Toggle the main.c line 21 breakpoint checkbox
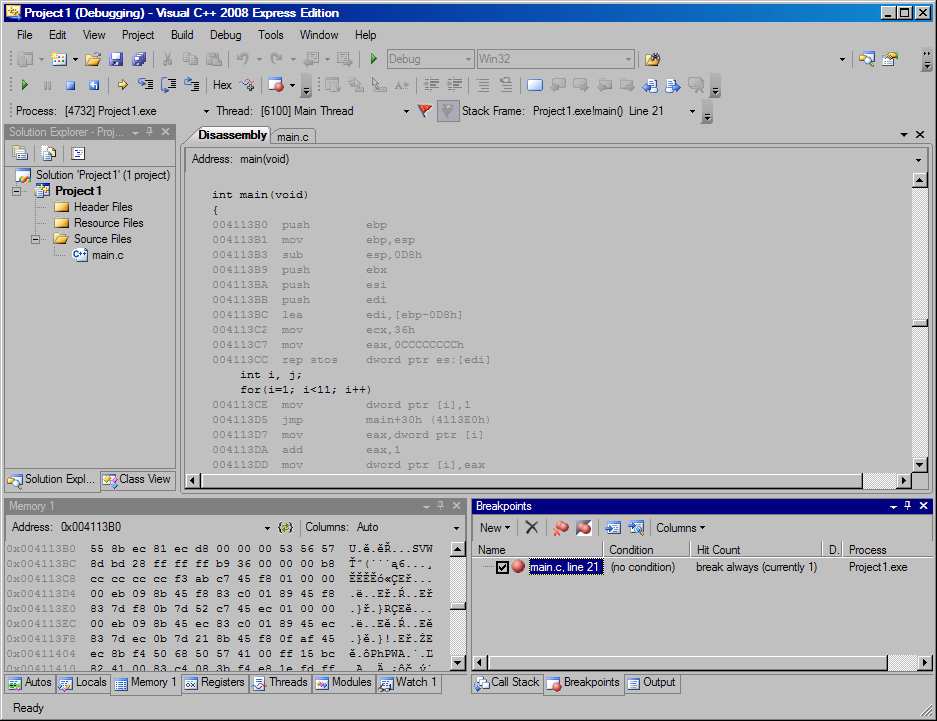 pyautogui.click(x=502, y=567)
